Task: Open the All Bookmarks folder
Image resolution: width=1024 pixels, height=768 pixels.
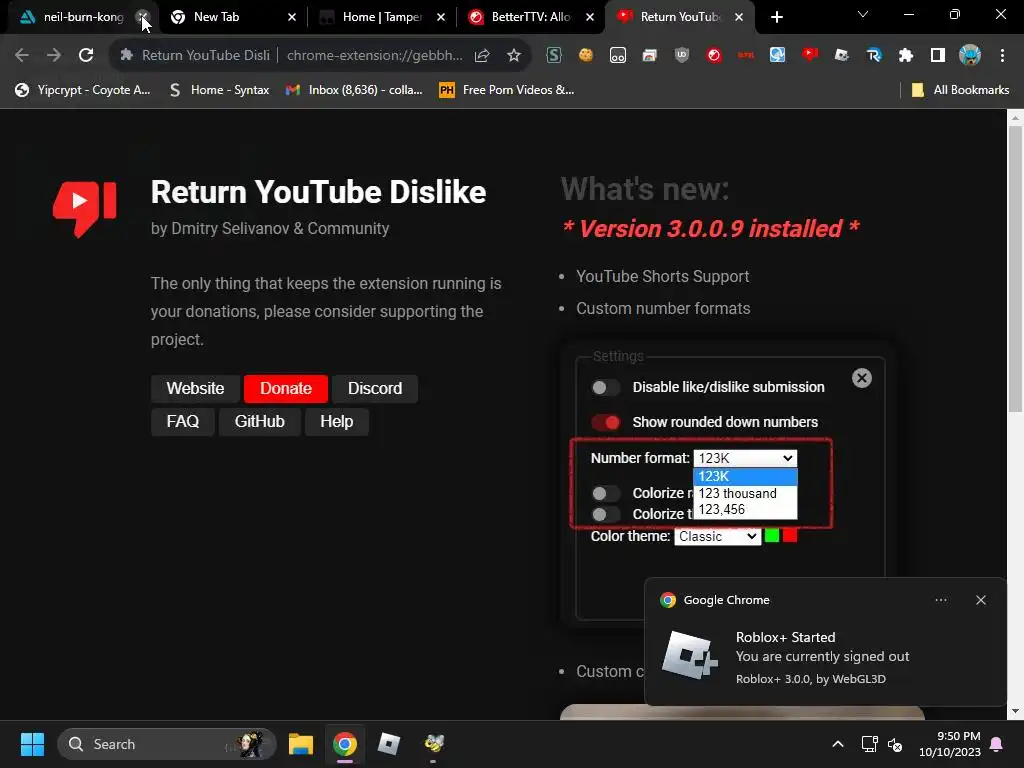Action: (x=961, y=90)
